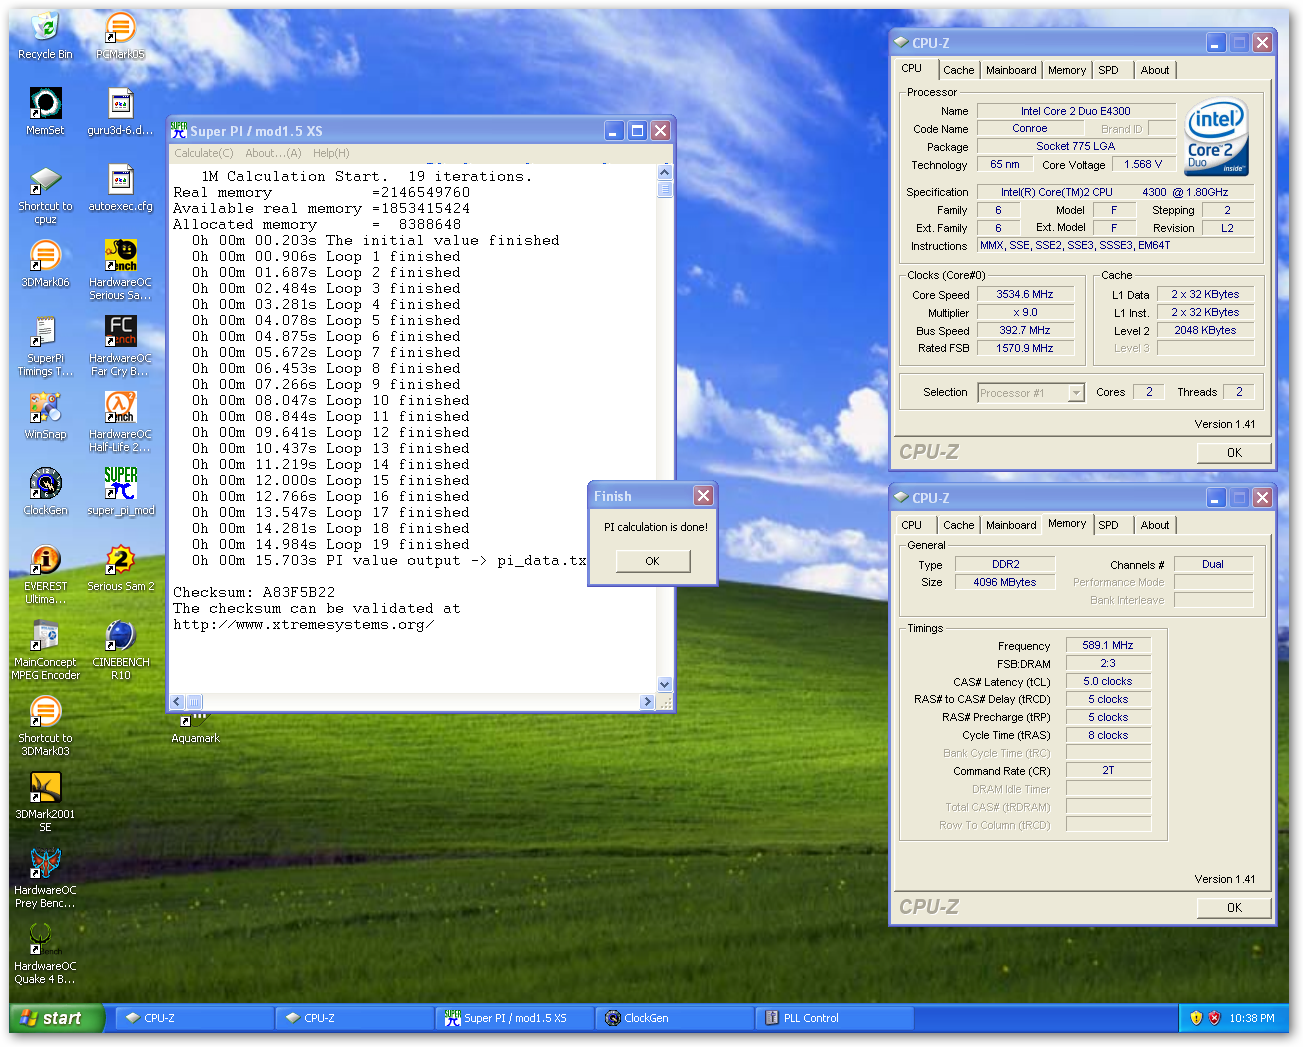Click OK in the bottom CPU-Z Memory window
This screenshot has width=1303, height=1047.
[x=1234, y=908]
